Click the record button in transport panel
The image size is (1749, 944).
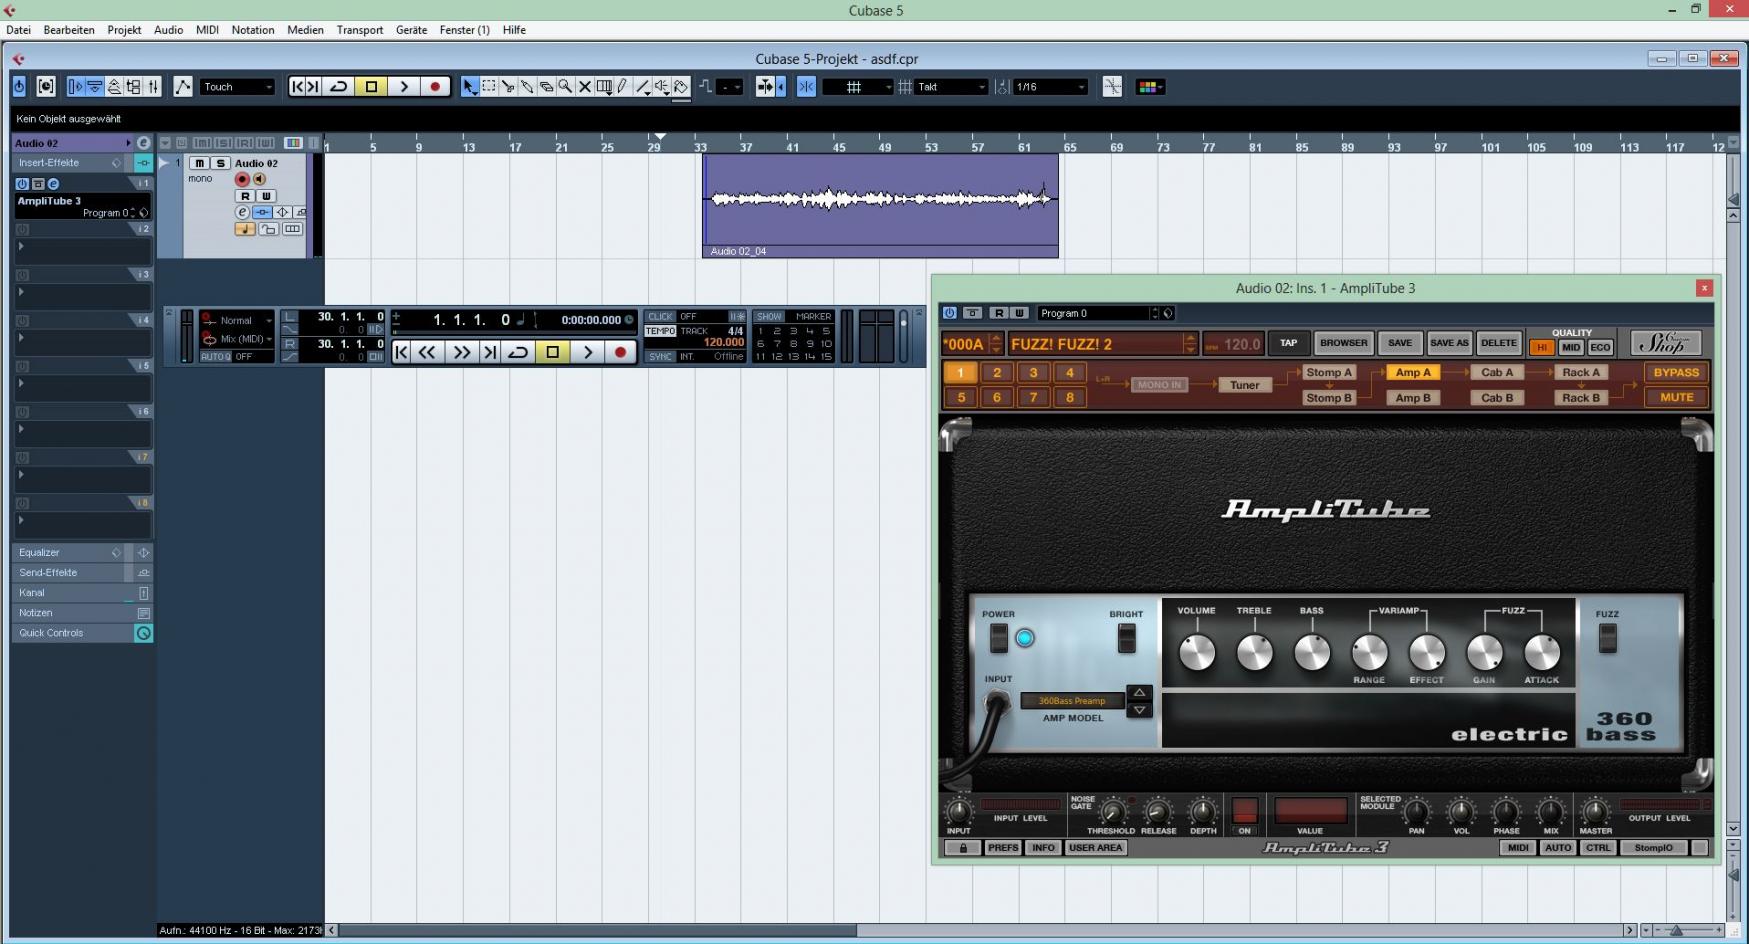pyautogui.click(x=620, y=352)
